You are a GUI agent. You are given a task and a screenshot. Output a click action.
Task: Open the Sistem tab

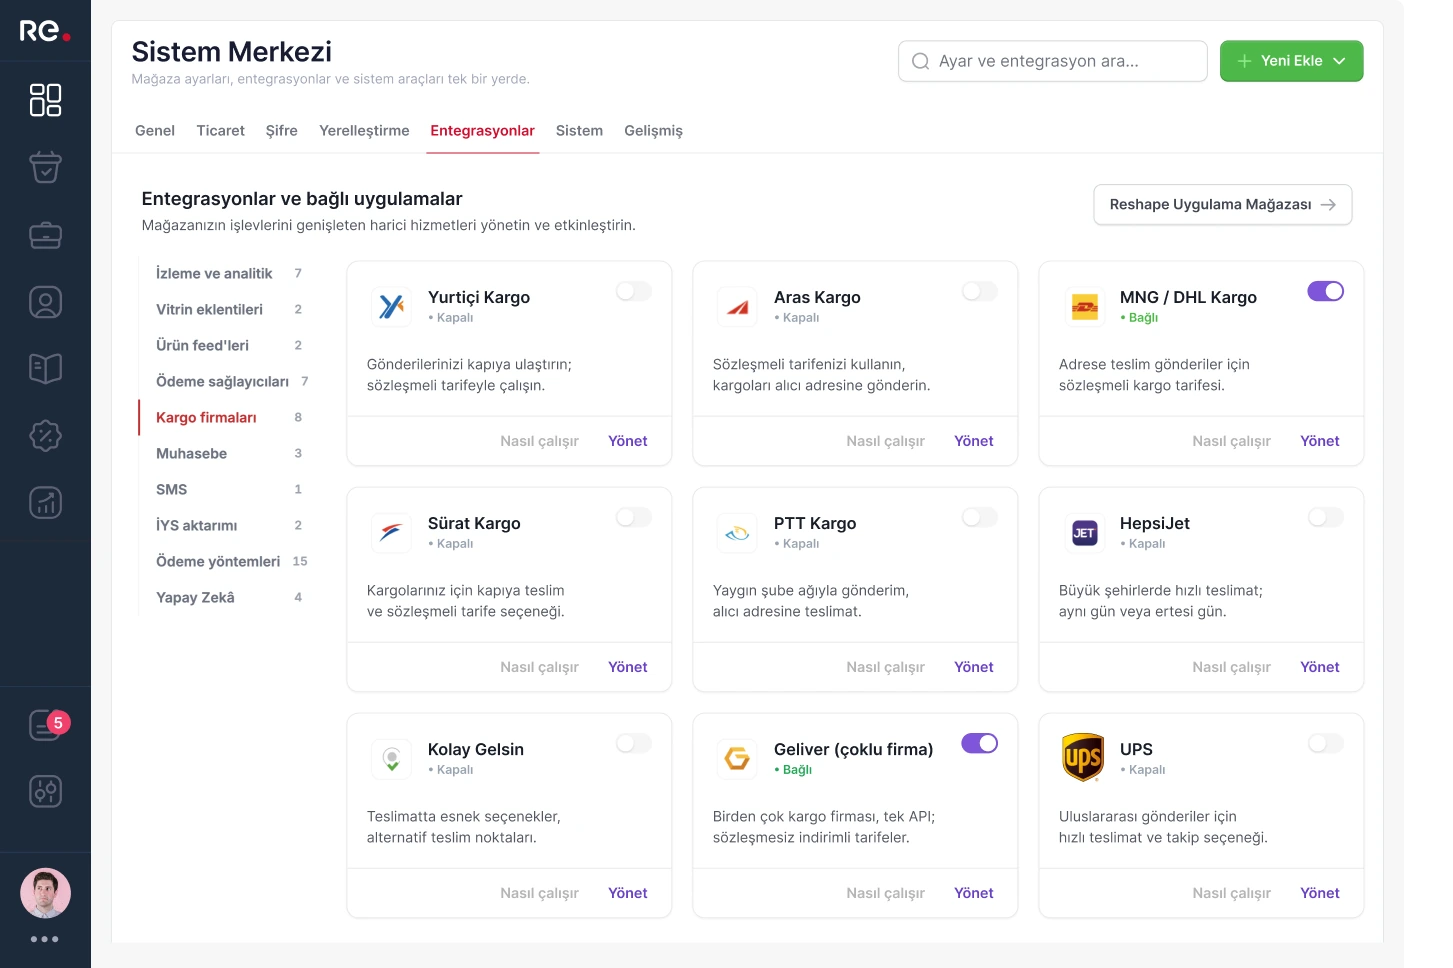click(x=579, y=131)
